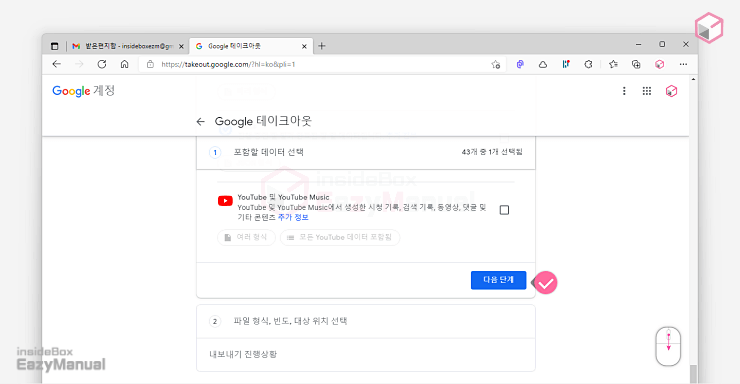The image size is (740, 384).
Task: Click the browser forward arrow
Action: tap(79, 64)
